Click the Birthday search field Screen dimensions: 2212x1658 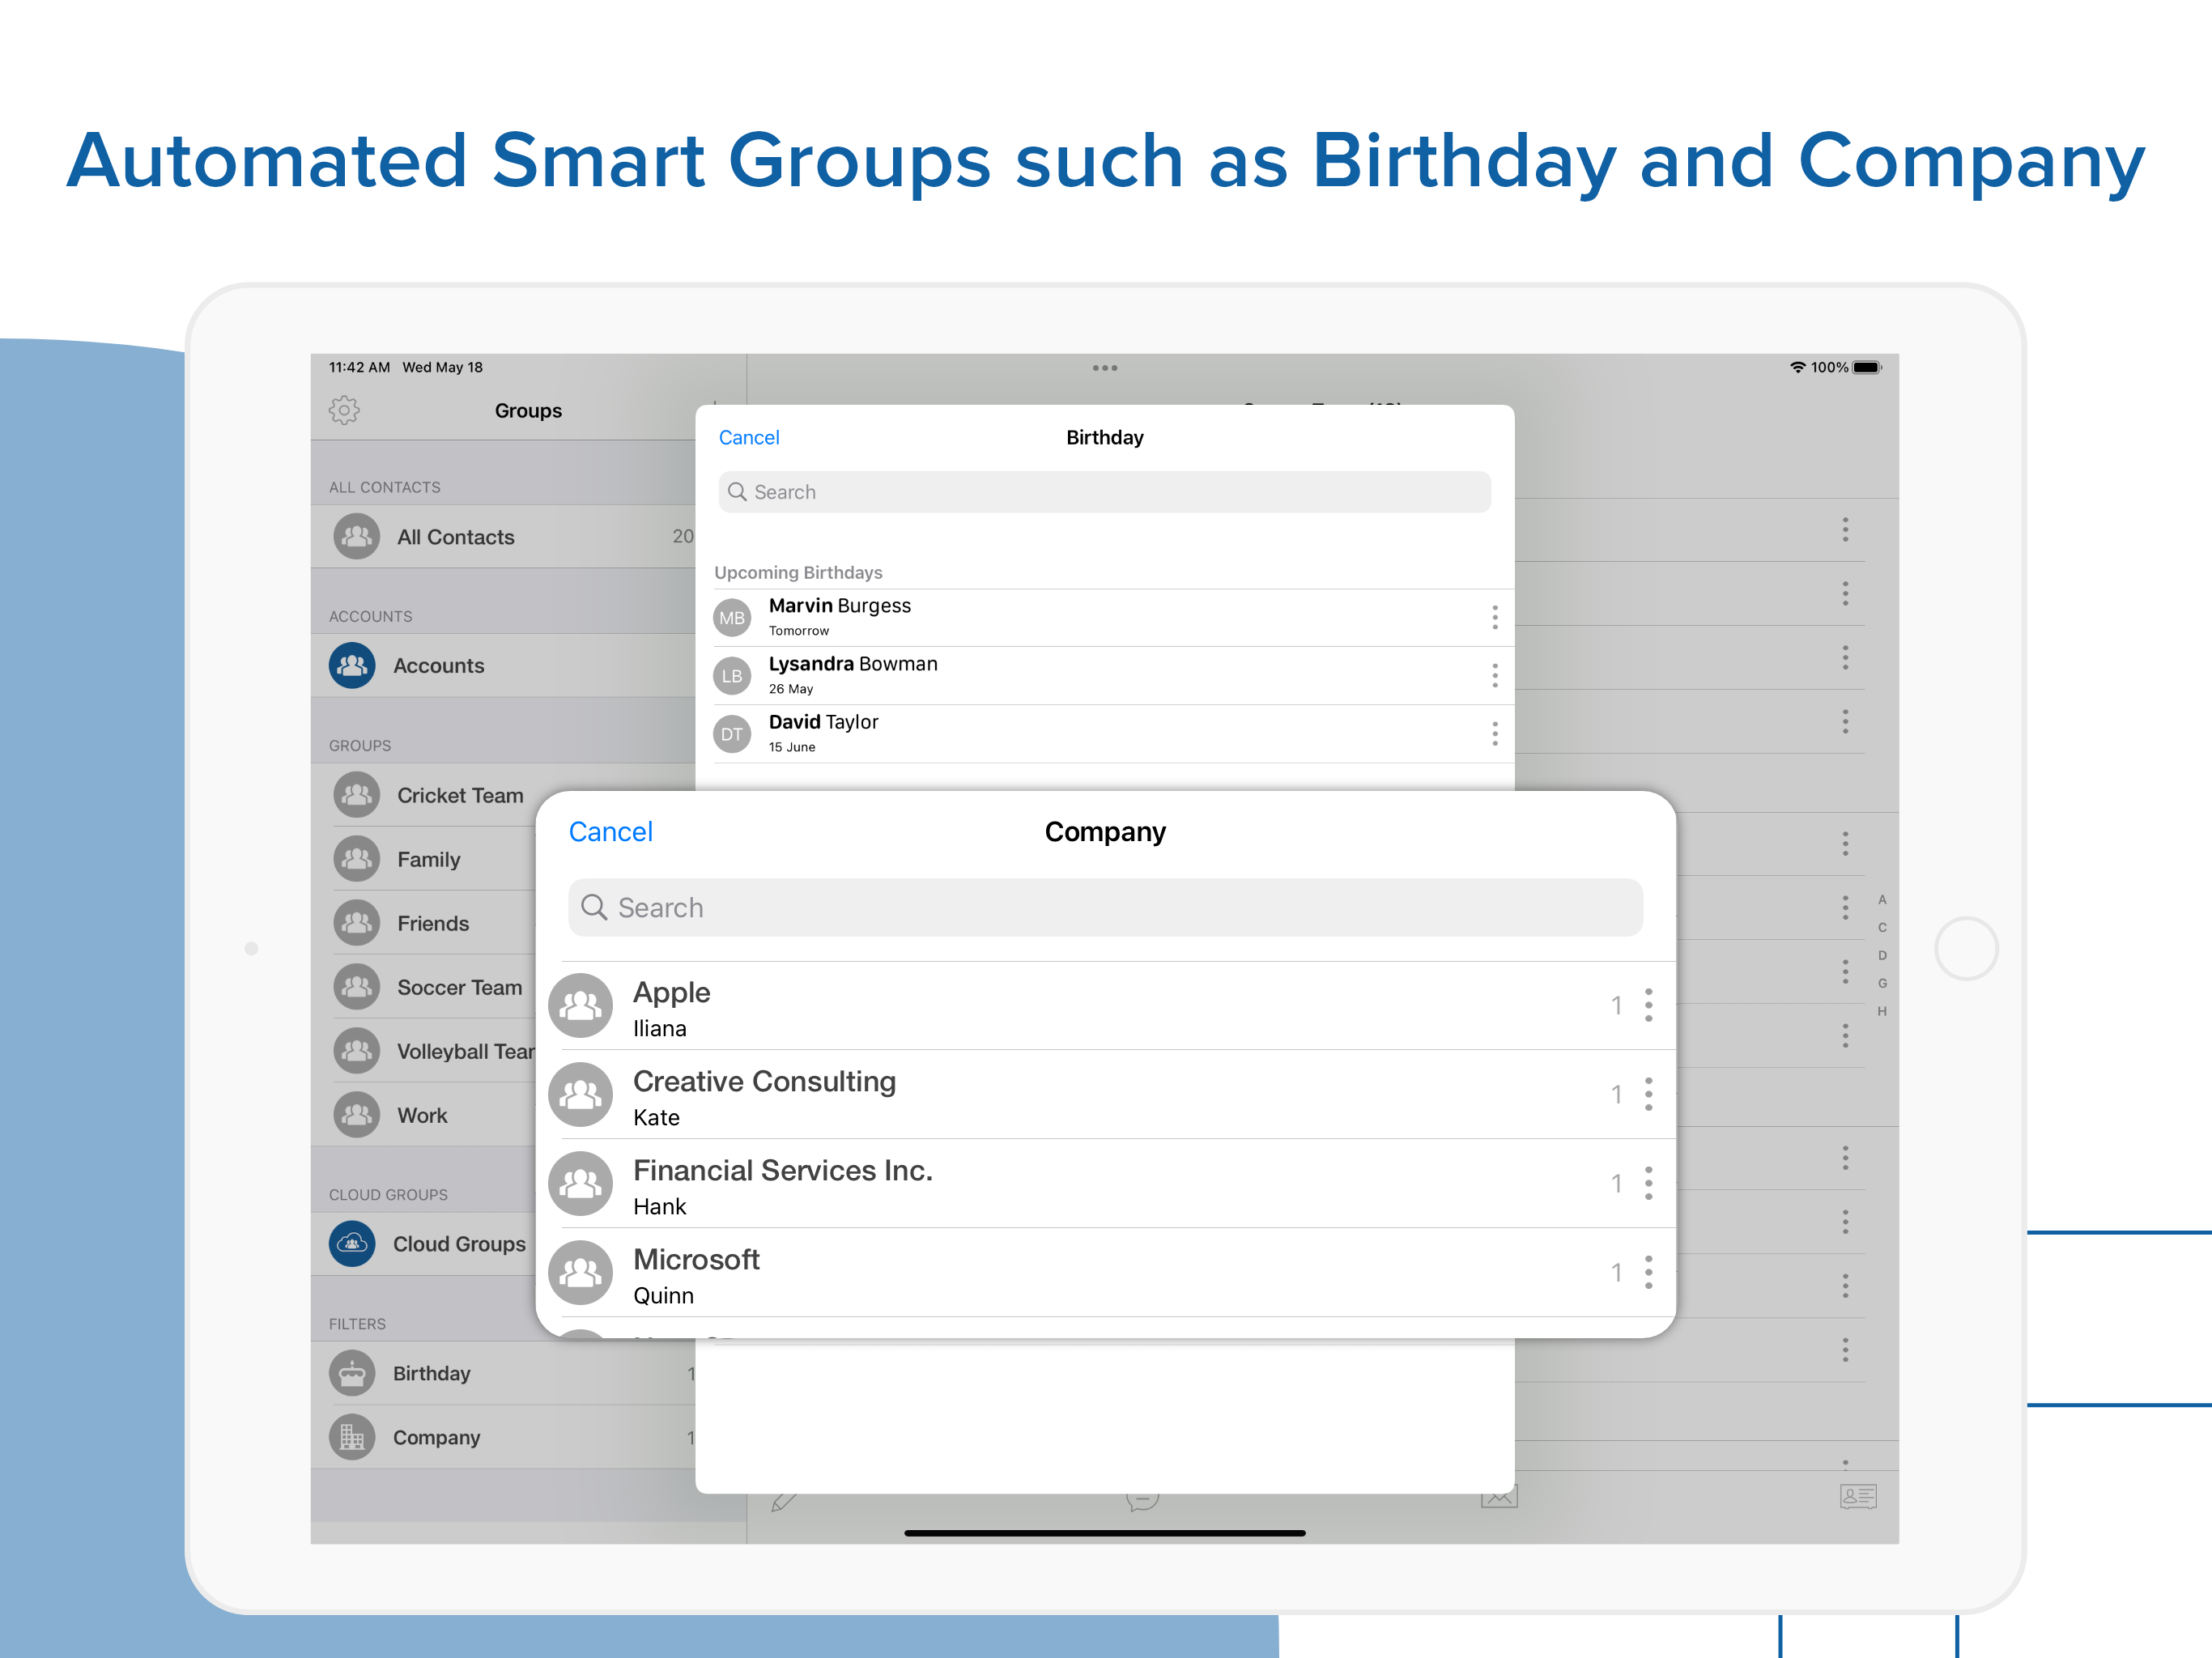(1104, 492)
